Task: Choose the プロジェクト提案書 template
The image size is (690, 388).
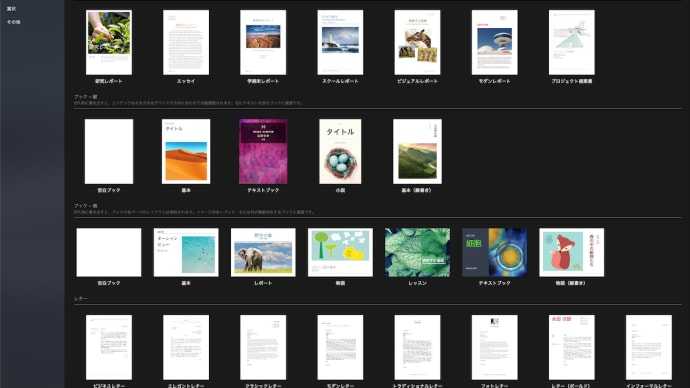Action: [572, 42]
